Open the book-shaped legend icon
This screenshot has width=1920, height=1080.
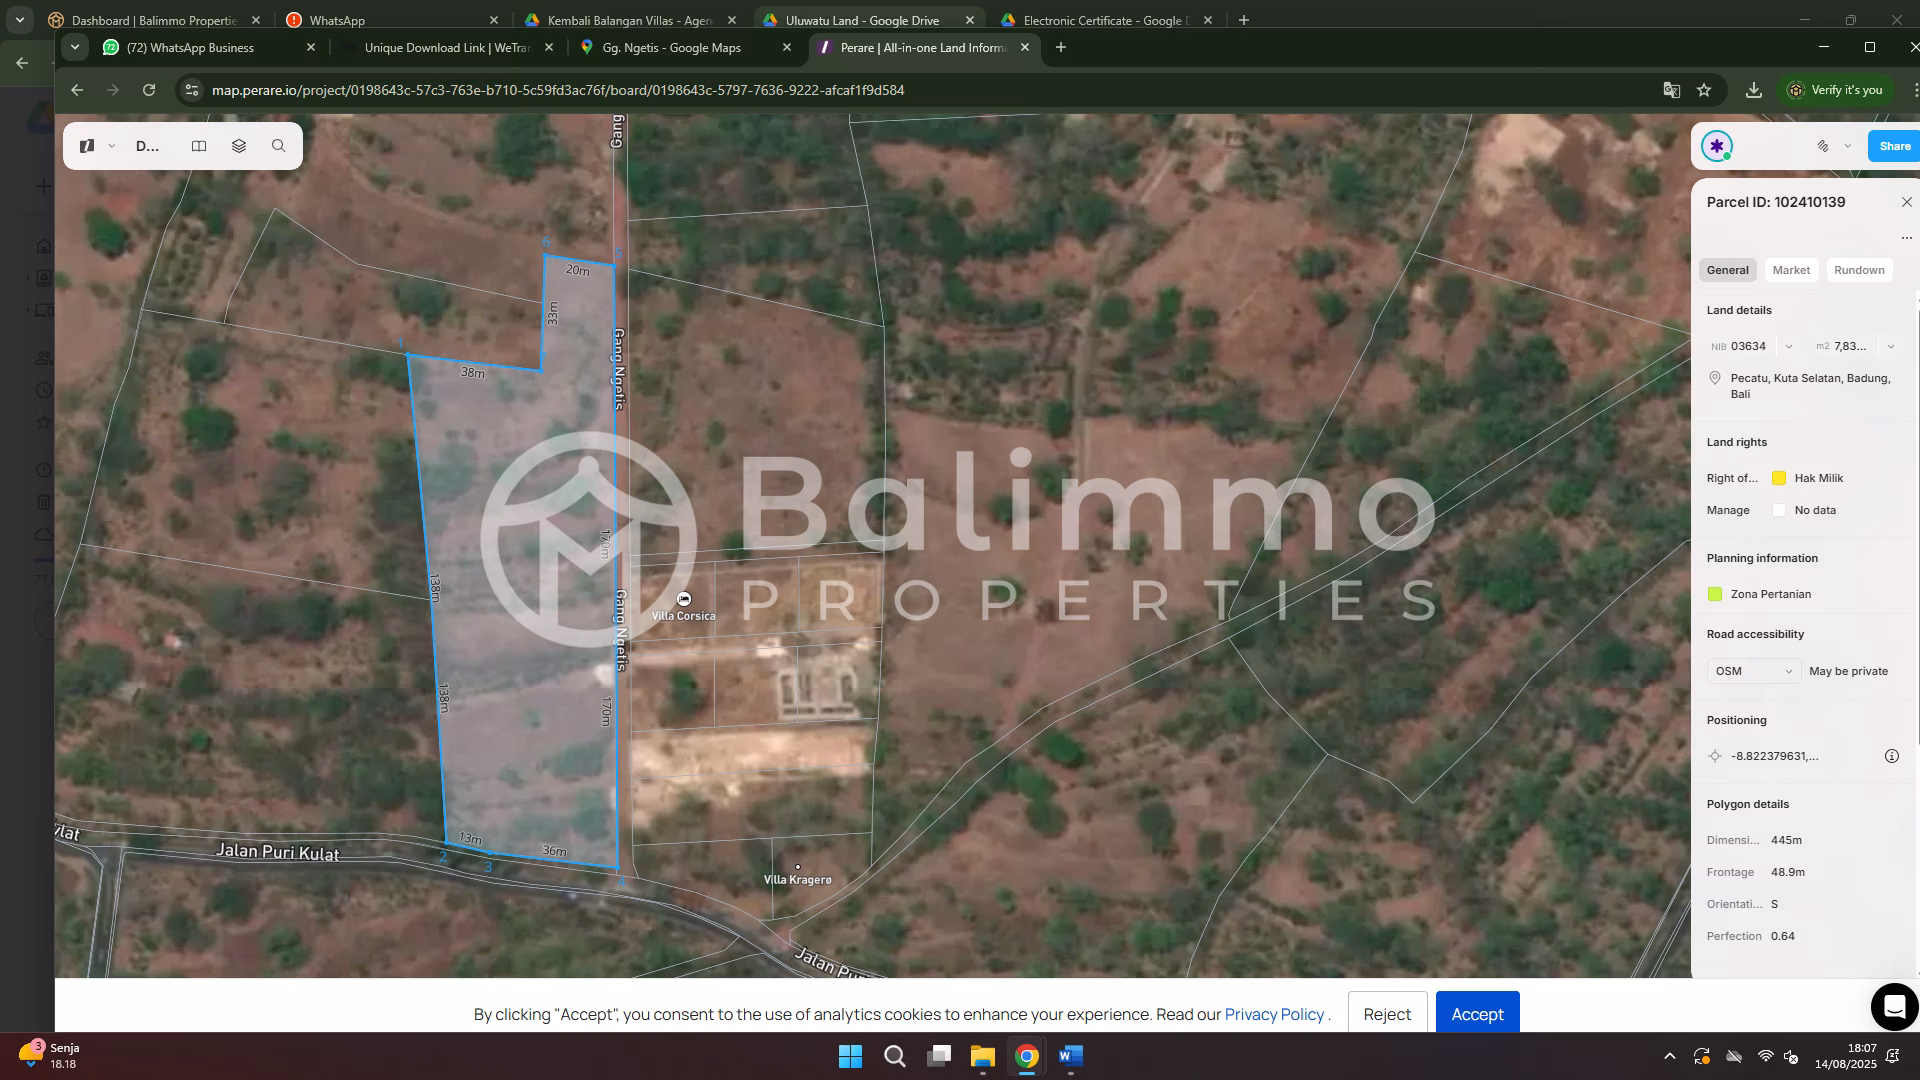point(199,146)
